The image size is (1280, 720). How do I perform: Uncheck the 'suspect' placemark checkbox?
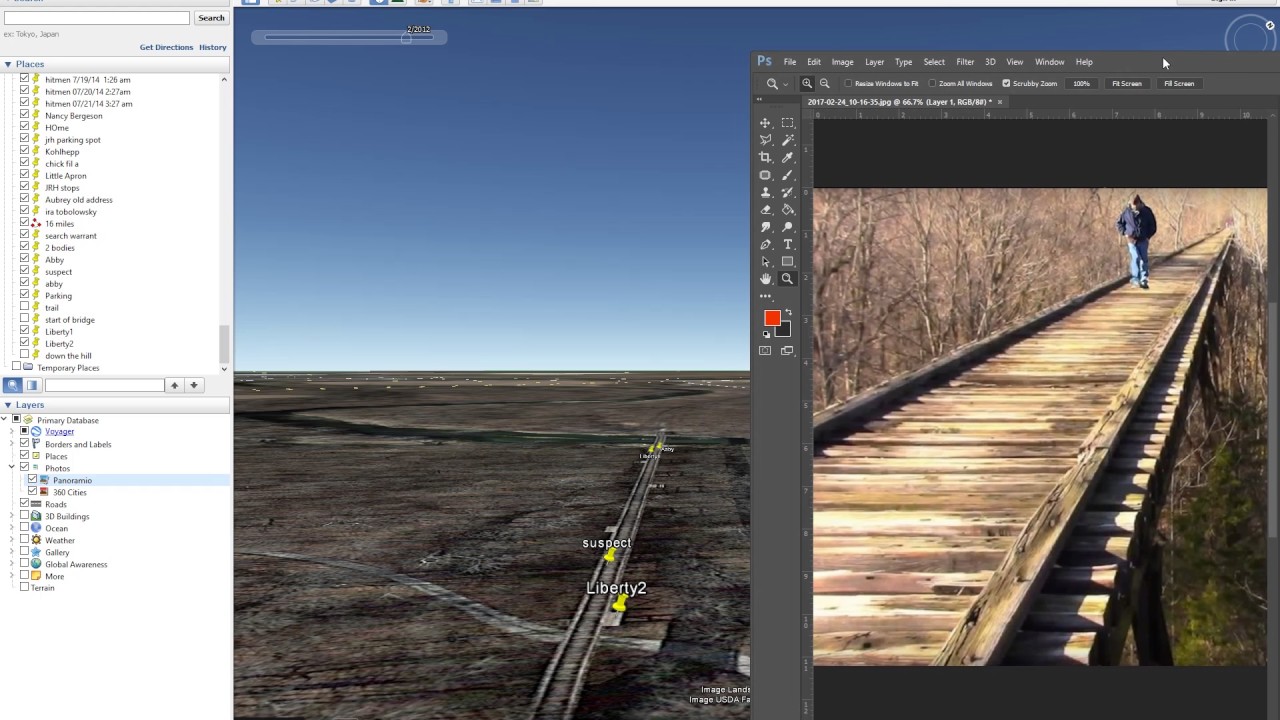[24, 272]
